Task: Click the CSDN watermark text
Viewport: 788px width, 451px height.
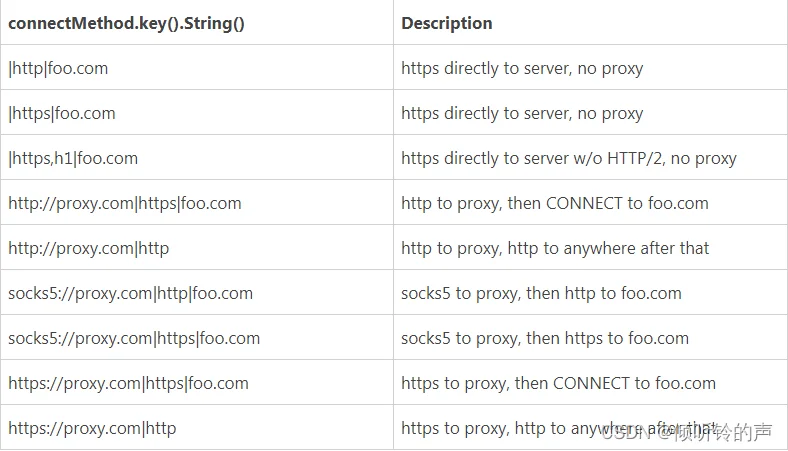Action: [x=686, y=432]
